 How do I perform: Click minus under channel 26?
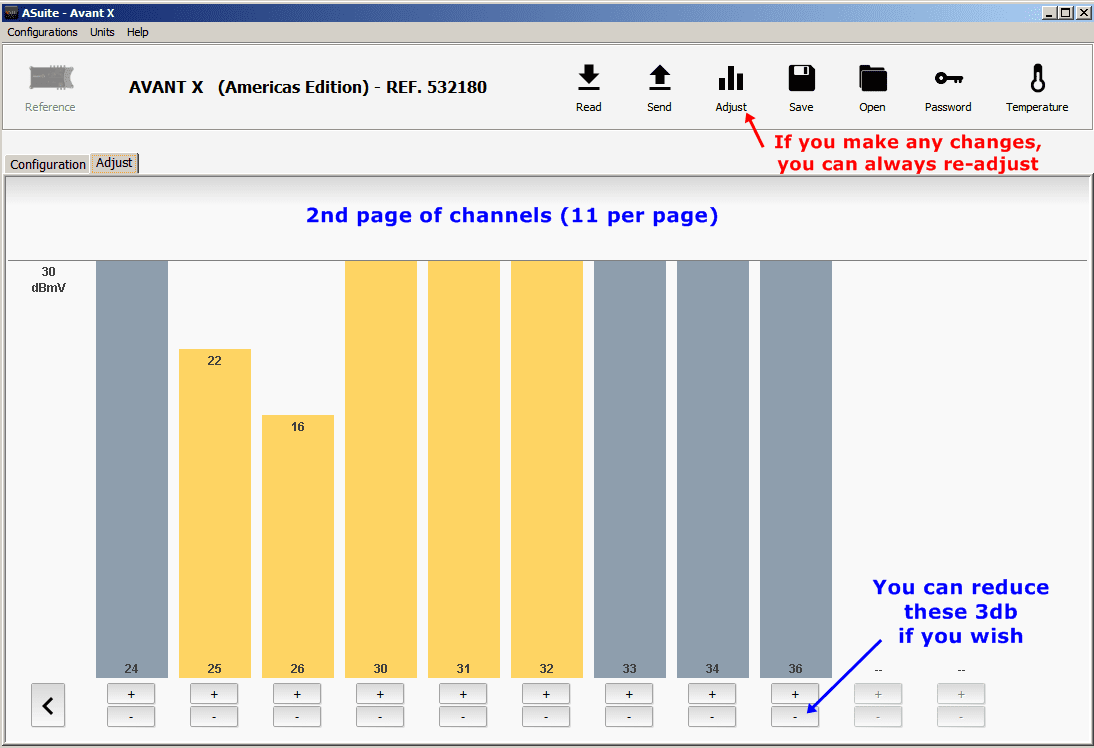pos(297,717)
